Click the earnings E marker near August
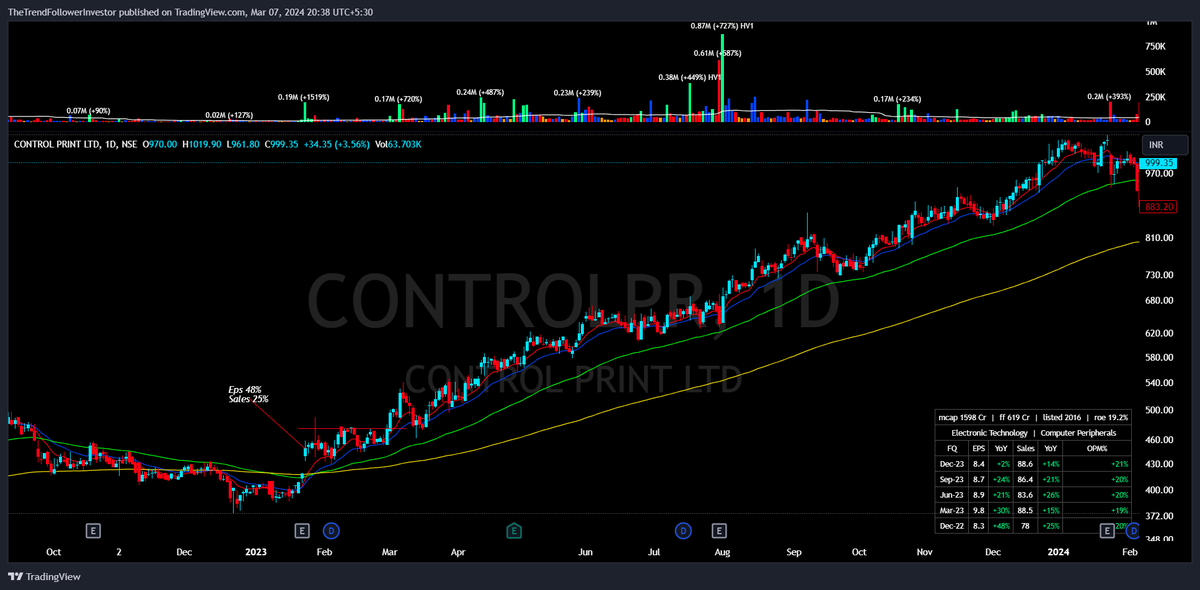Image resolution: width=1200 pixels, height=590 pixels. (x=717, y=531)
